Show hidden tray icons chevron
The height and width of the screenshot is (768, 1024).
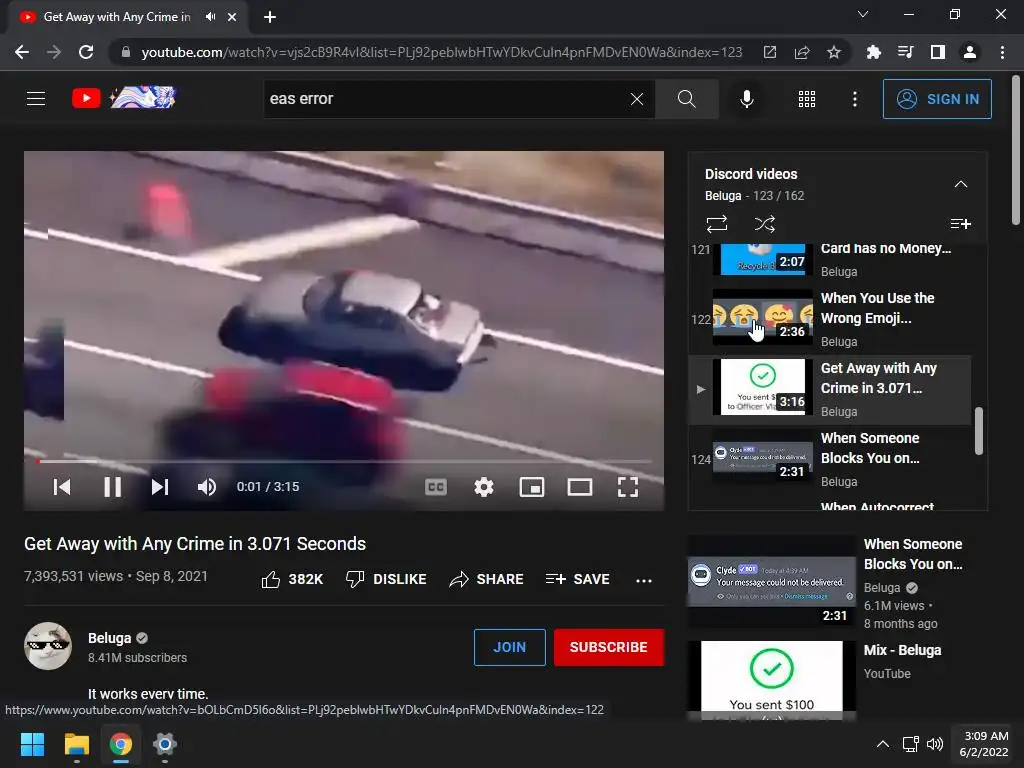pyautogui.click(x=882, y=744)
